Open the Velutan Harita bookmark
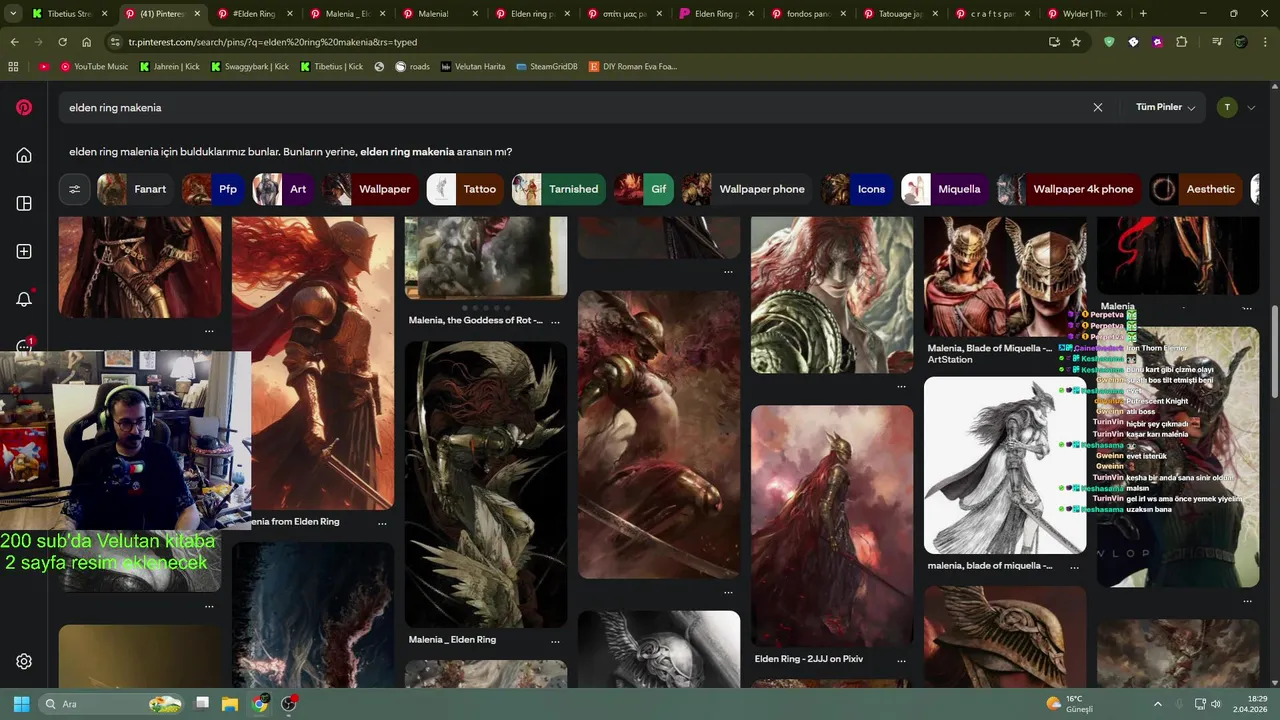This screenshot has height=720, width=1280. (473, 66)
